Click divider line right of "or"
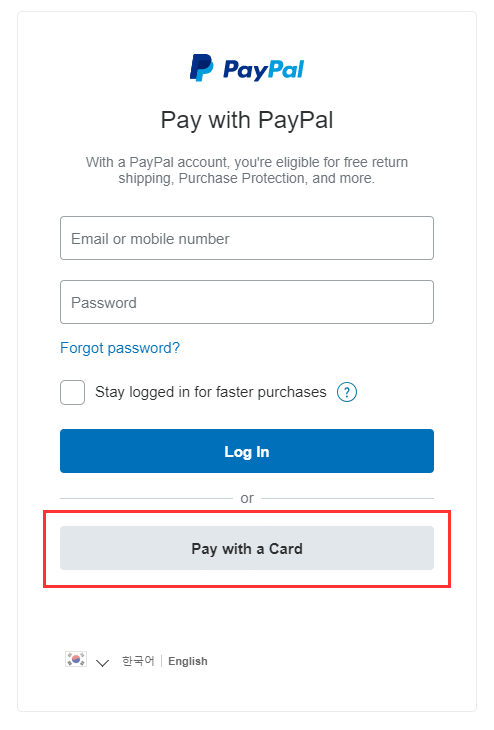Image resolution: width=494 pixels, height=730 pixels. (x=347, y=499)
